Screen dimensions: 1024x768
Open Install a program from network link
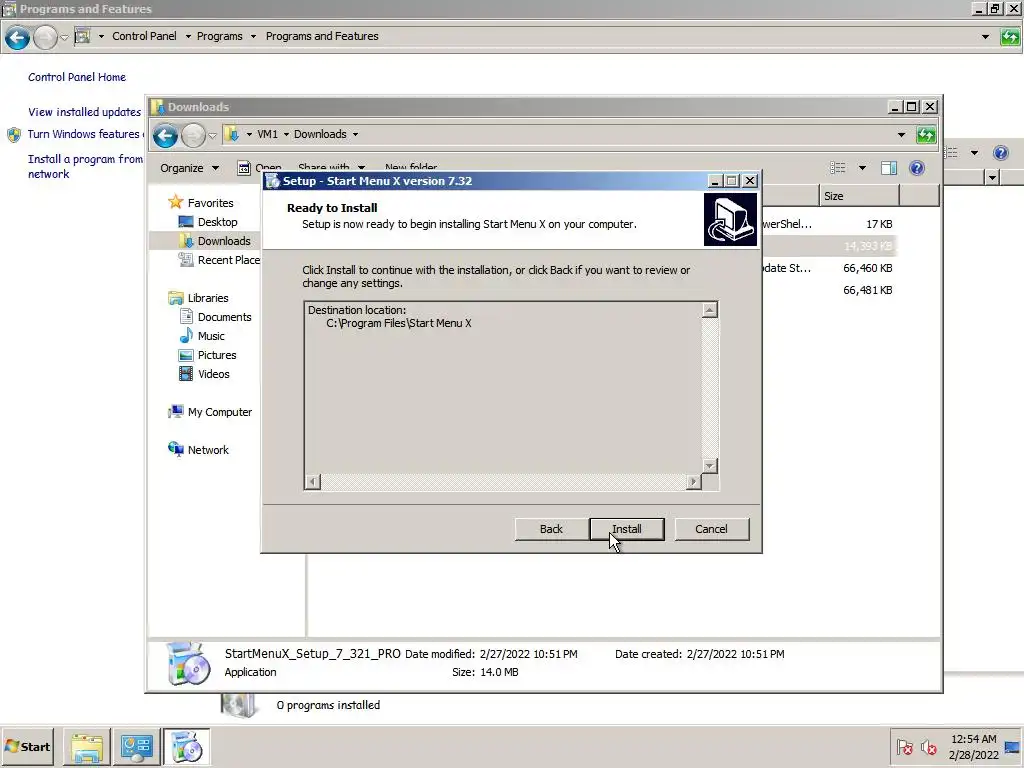85,167
